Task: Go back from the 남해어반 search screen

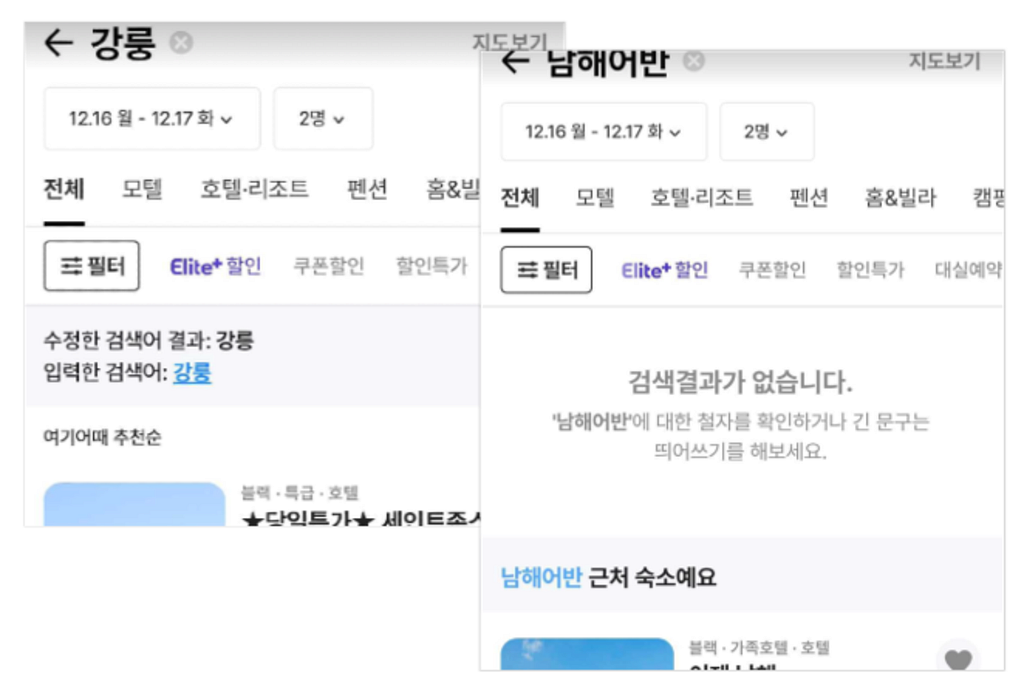Action: pyautogui.click(x=515, y=62)
